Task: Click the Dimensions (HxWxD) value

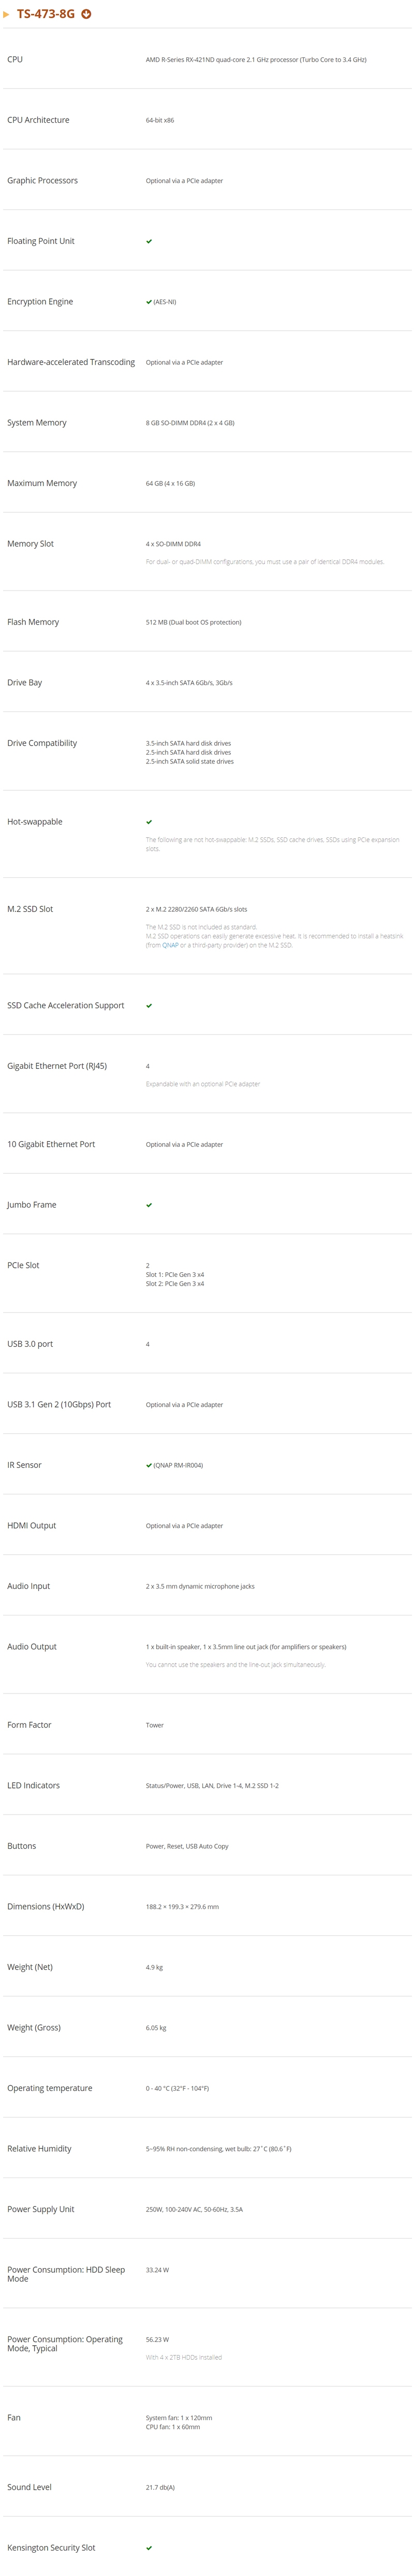Action: (182, 1907)
